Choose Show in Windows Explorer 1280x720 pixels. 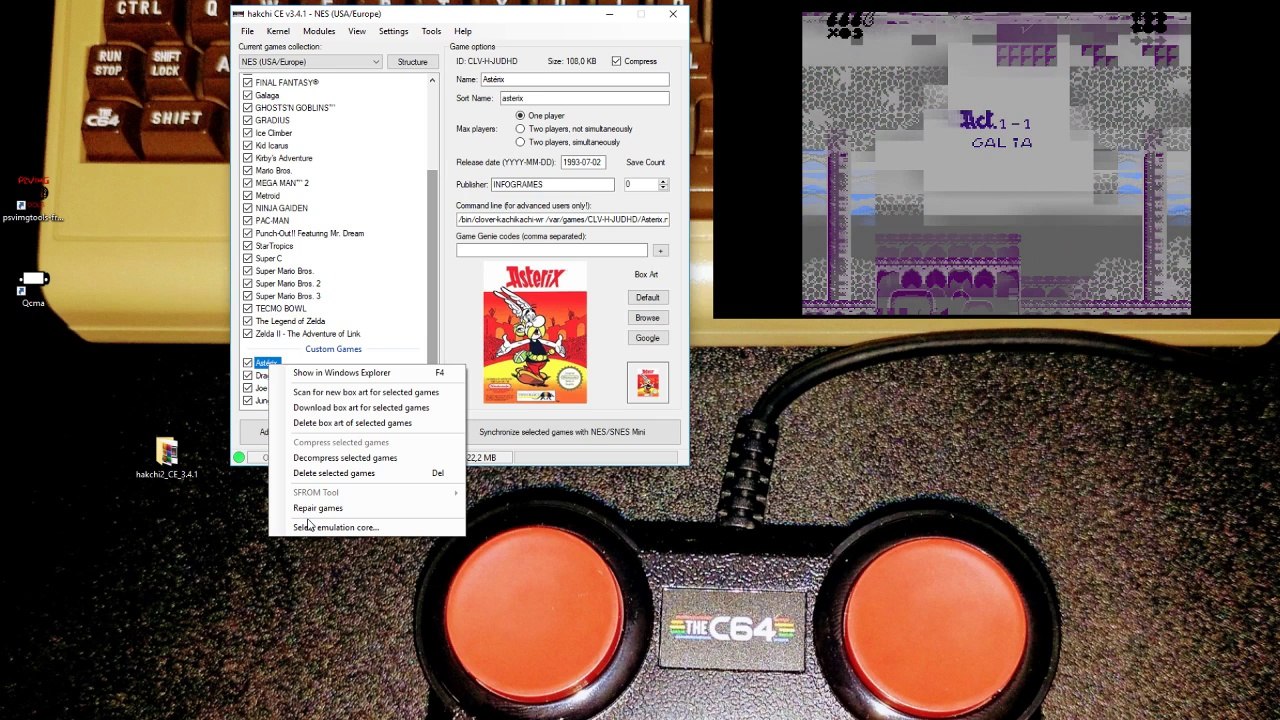point(367,373)
